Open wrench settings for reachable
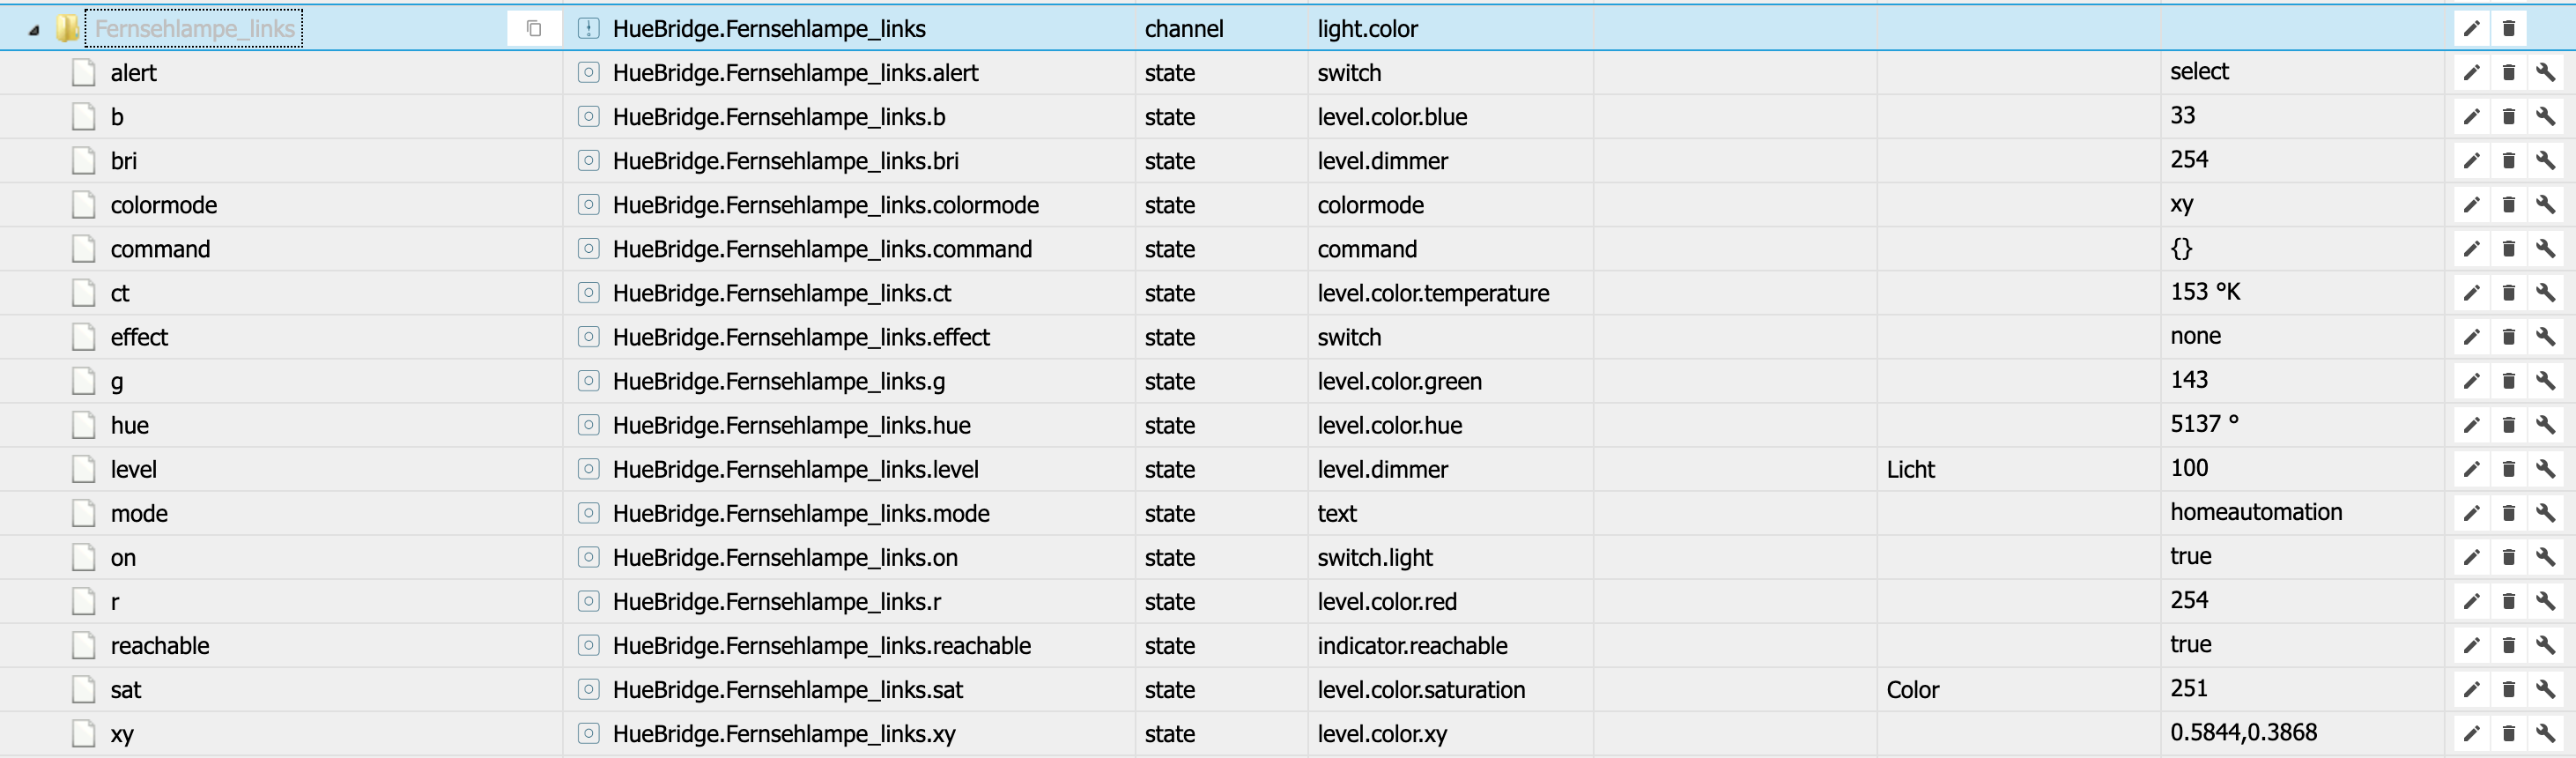Image resolution: width=2576 pixels, height=758 pixels. pyautogui.click(x=2545, y=645)
